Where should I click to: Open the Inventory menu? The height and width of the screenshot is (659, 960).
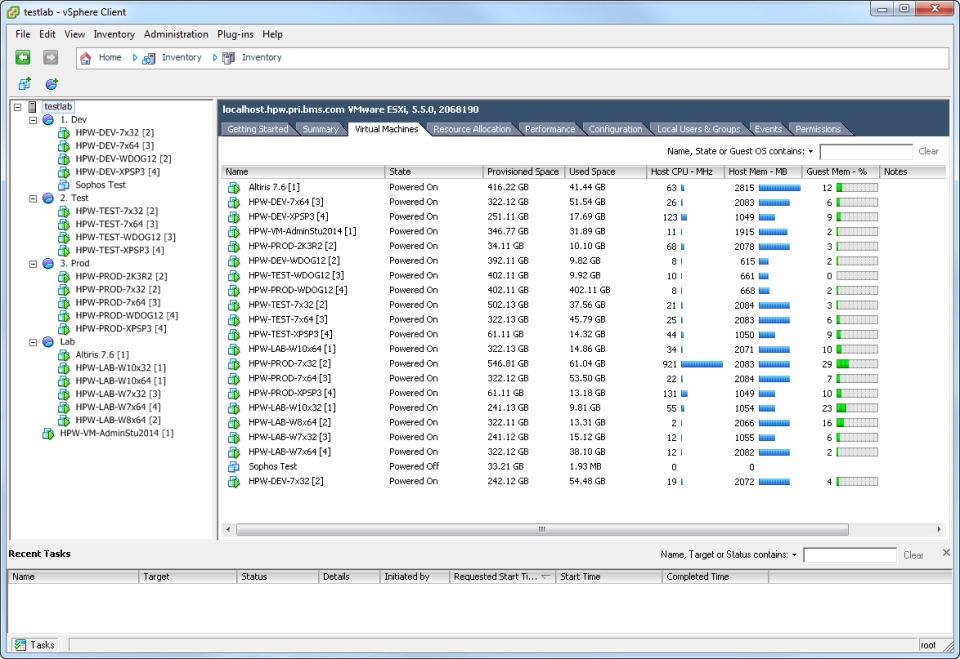114,34
